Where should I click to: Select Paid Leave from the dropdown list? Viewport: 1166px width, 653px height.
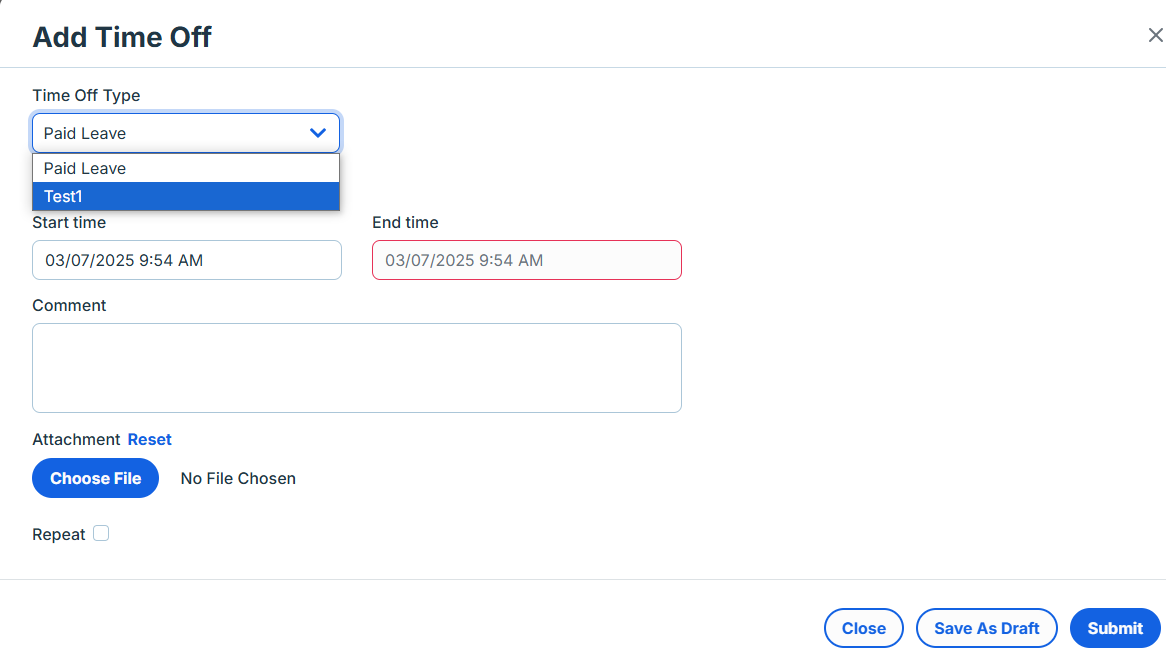186,168
